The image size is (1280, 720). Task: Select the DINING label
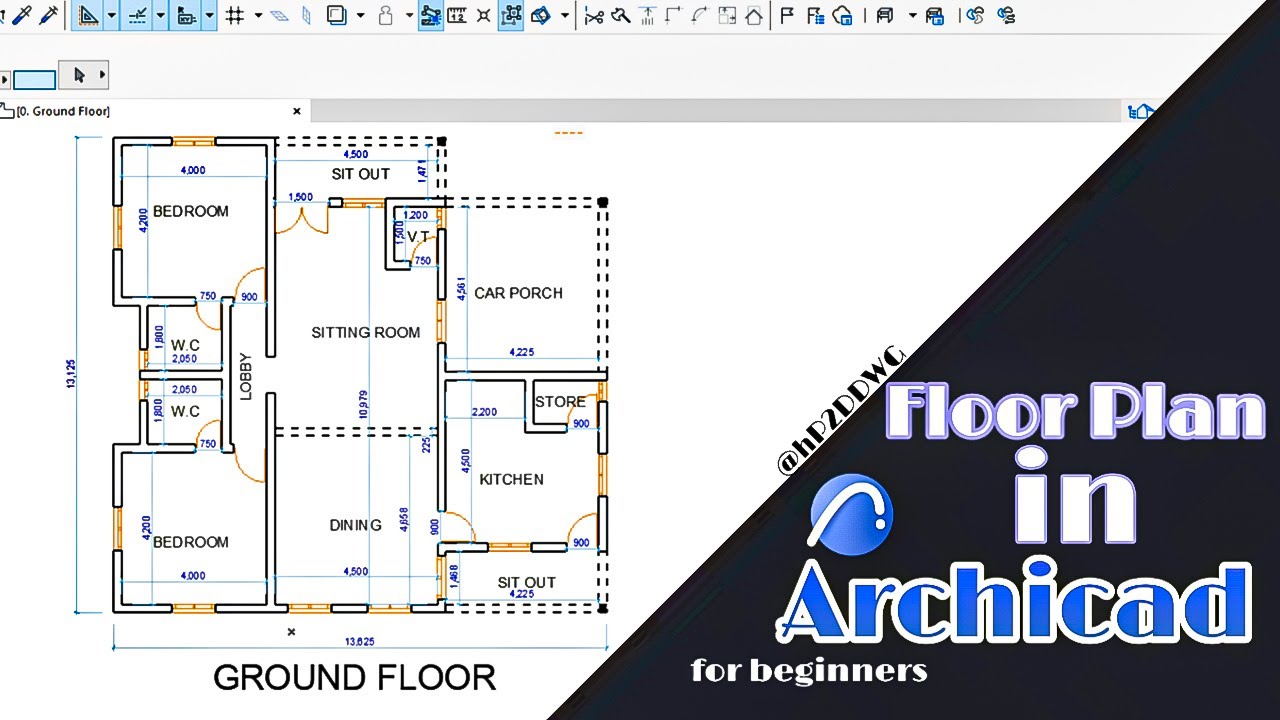coord(356,525)
